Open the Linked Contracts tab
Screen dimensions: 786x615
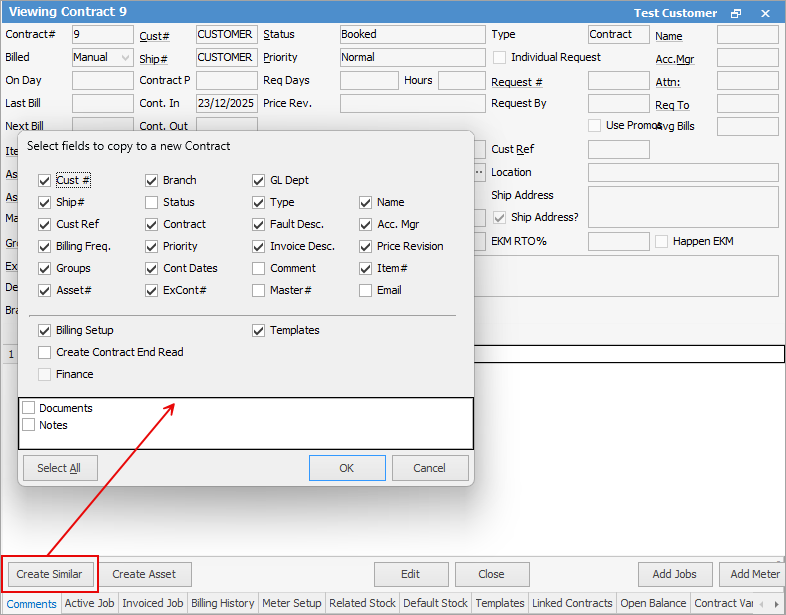pos(572,603)
